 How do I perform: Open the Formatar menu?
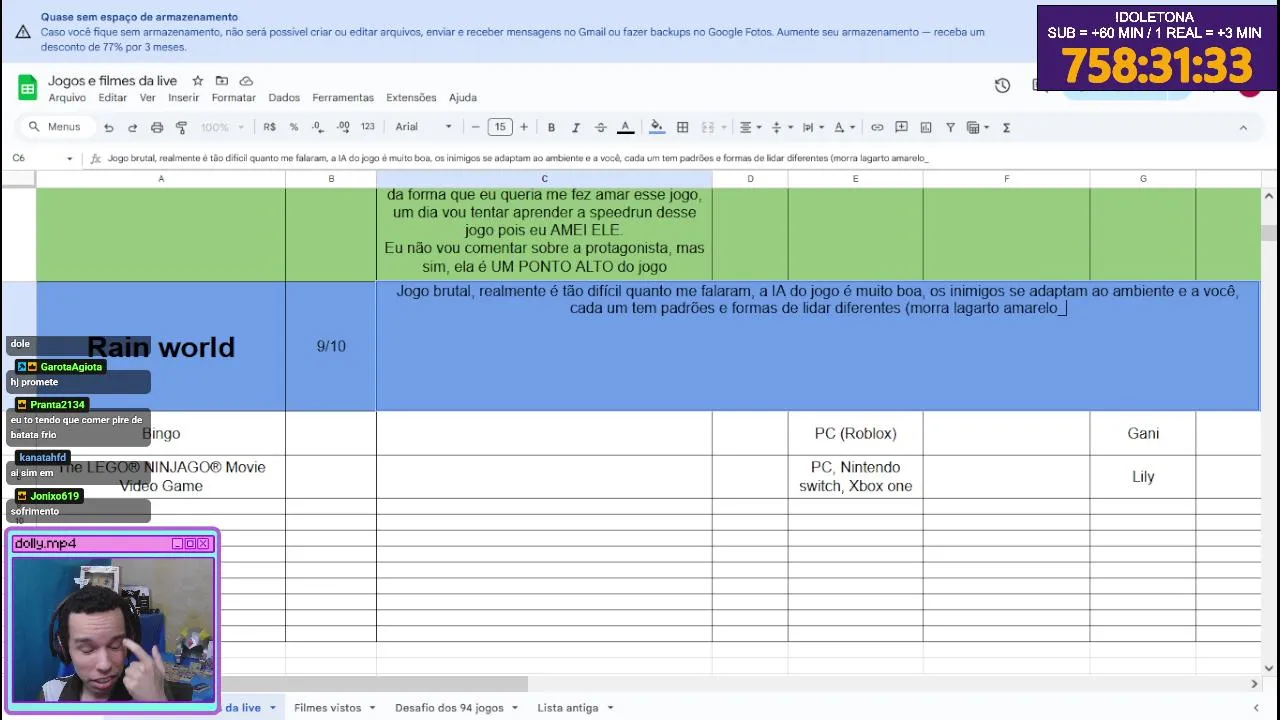coord(234,98)
